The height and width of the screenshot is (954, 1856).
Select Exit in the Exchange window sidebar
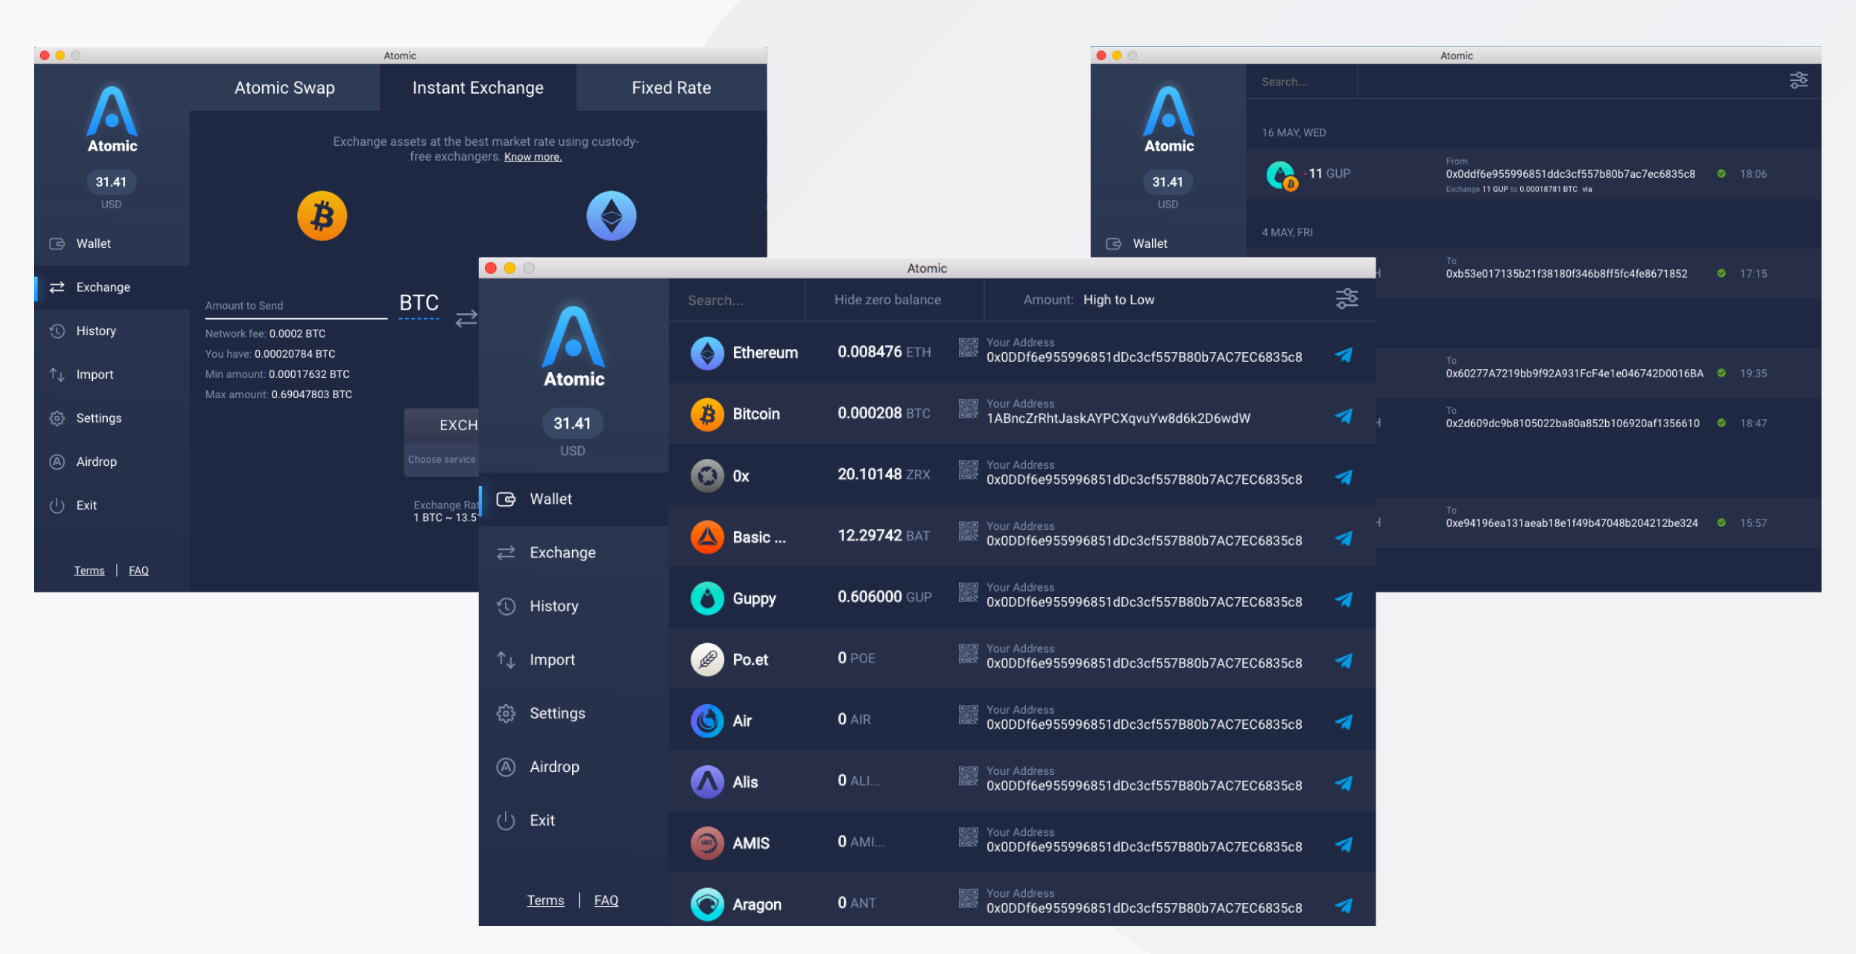pos(112,506)
